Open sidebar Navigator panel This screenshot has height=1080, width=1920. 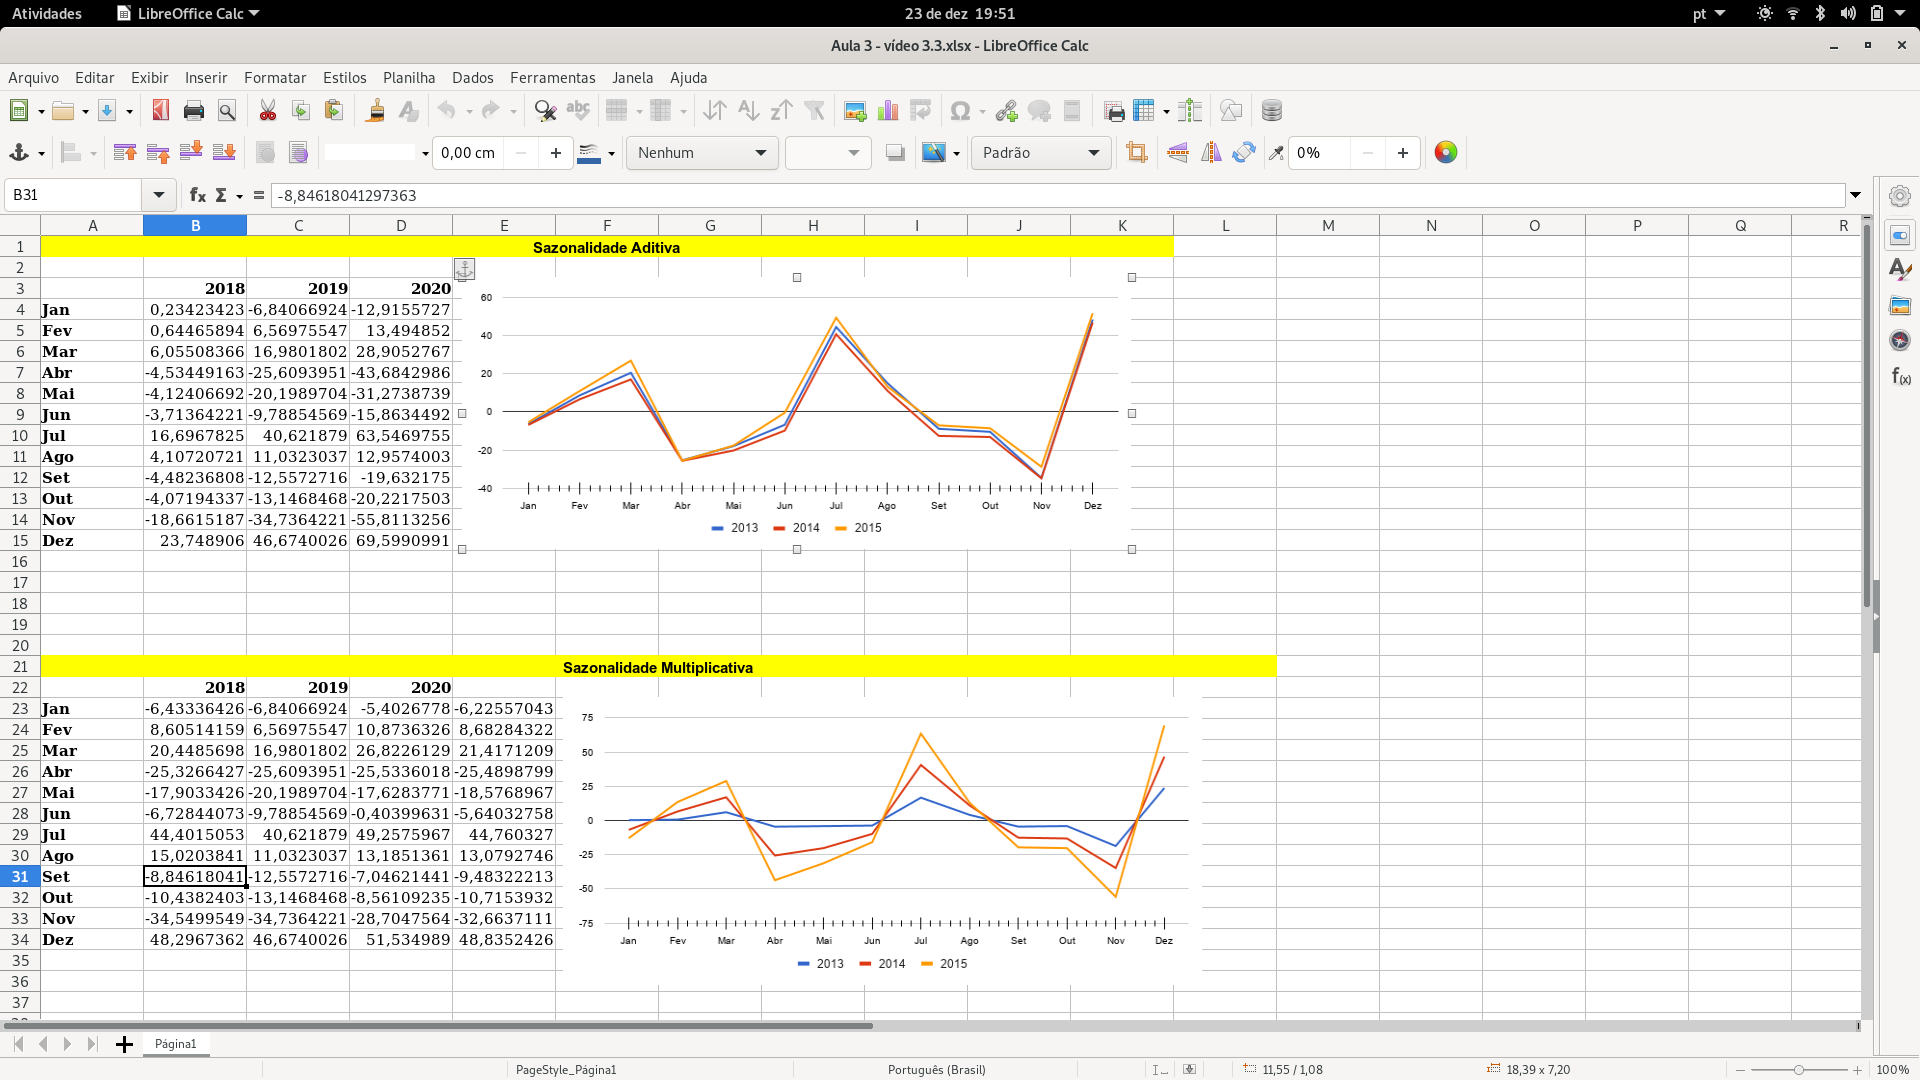tap(1900, 340)
